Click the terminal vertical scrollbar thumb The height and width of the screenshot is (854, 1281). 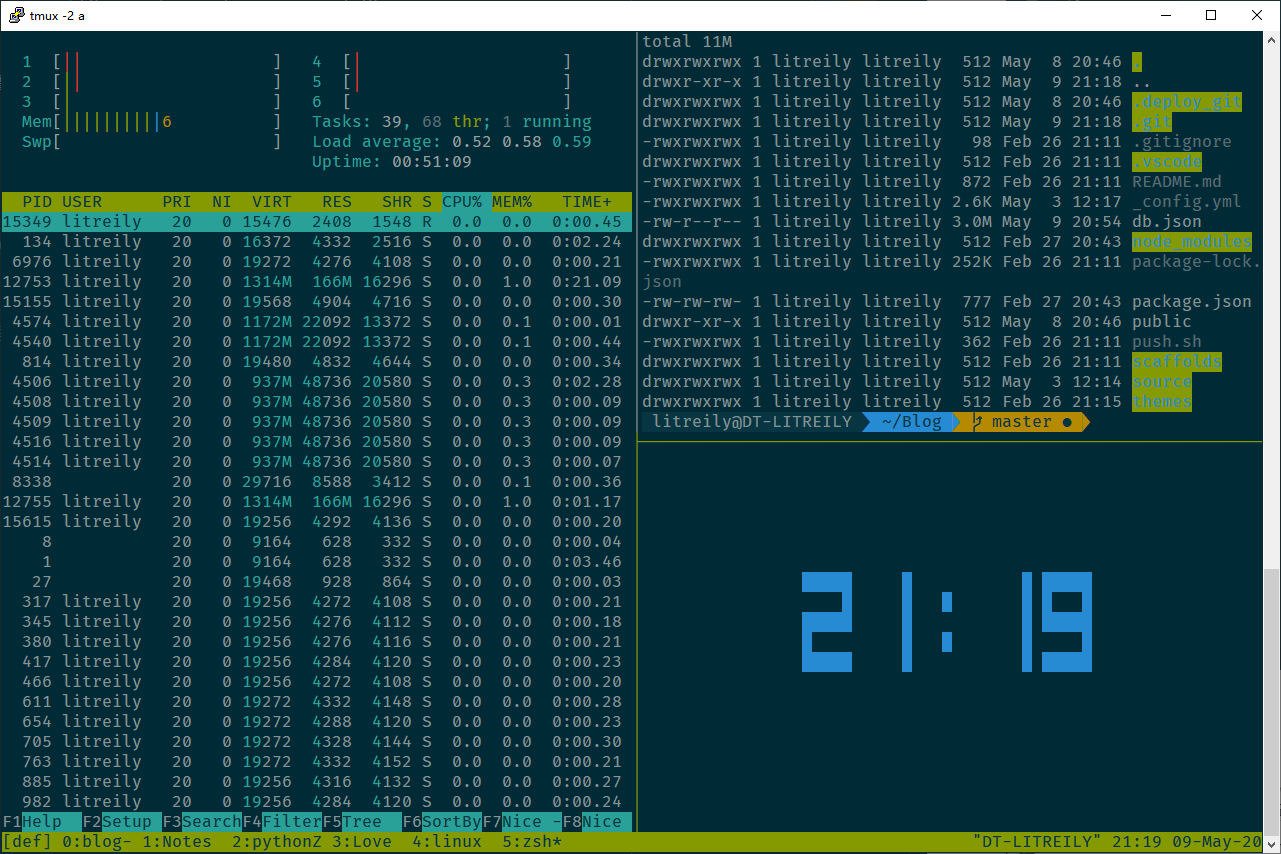1271,700
